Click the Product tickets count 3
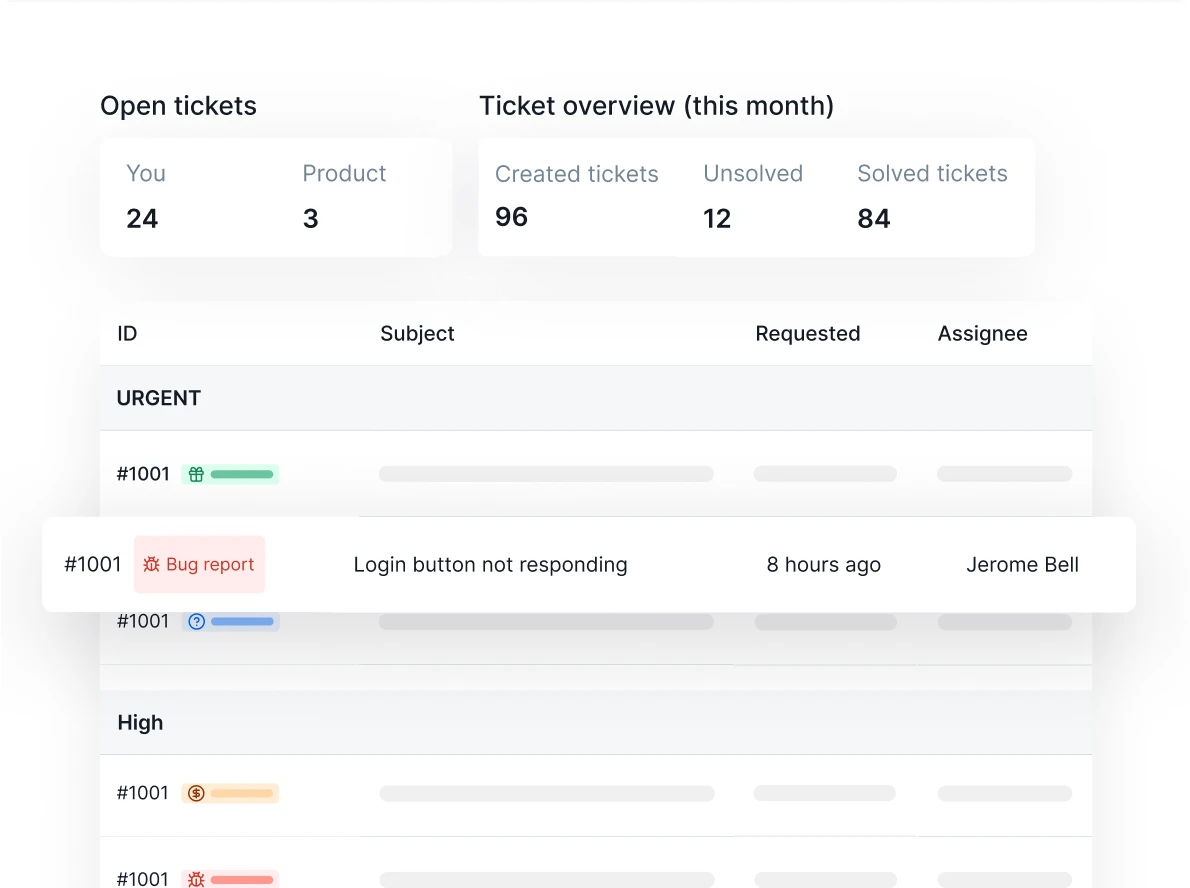This screenshot has width=1190, height=888. (x=310, y=219)
